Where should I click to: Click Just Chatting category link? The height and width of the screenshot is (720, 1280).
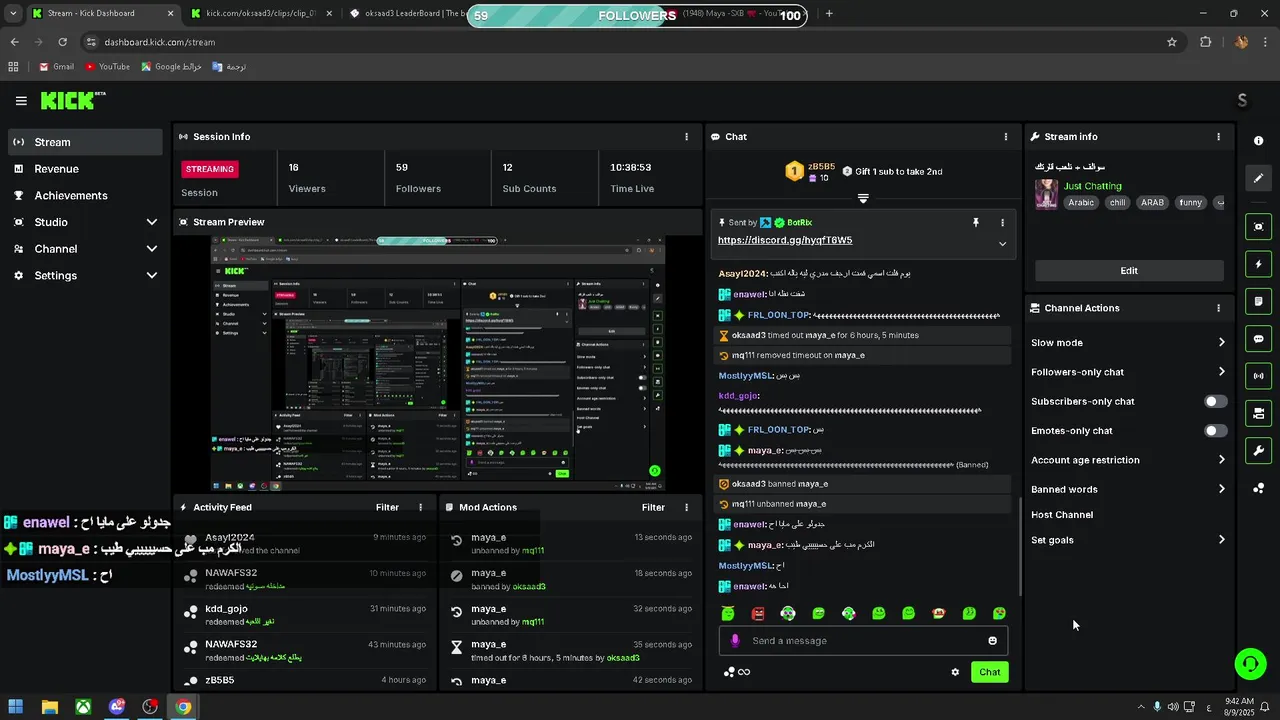click(1092, 186)
